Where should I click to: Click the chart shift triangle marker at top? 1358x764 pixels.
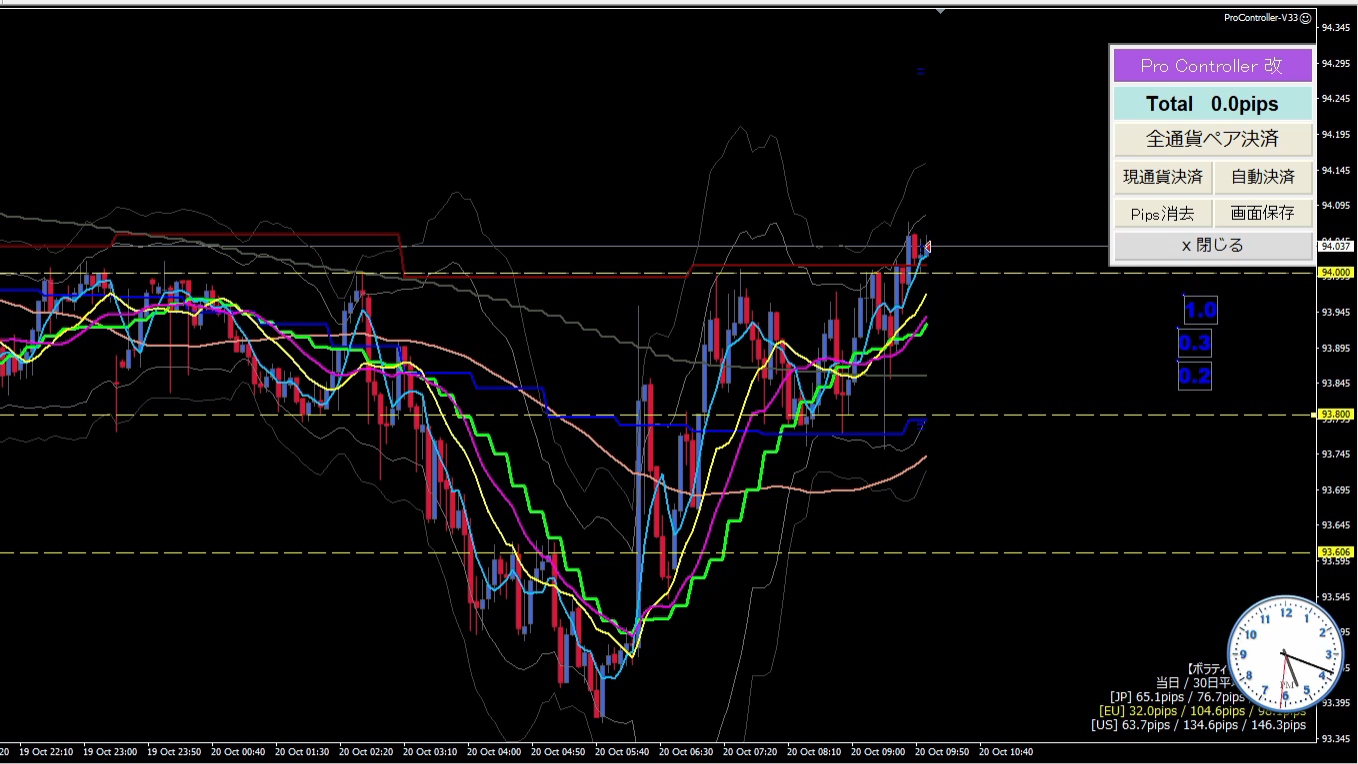[x=940, y=11]
